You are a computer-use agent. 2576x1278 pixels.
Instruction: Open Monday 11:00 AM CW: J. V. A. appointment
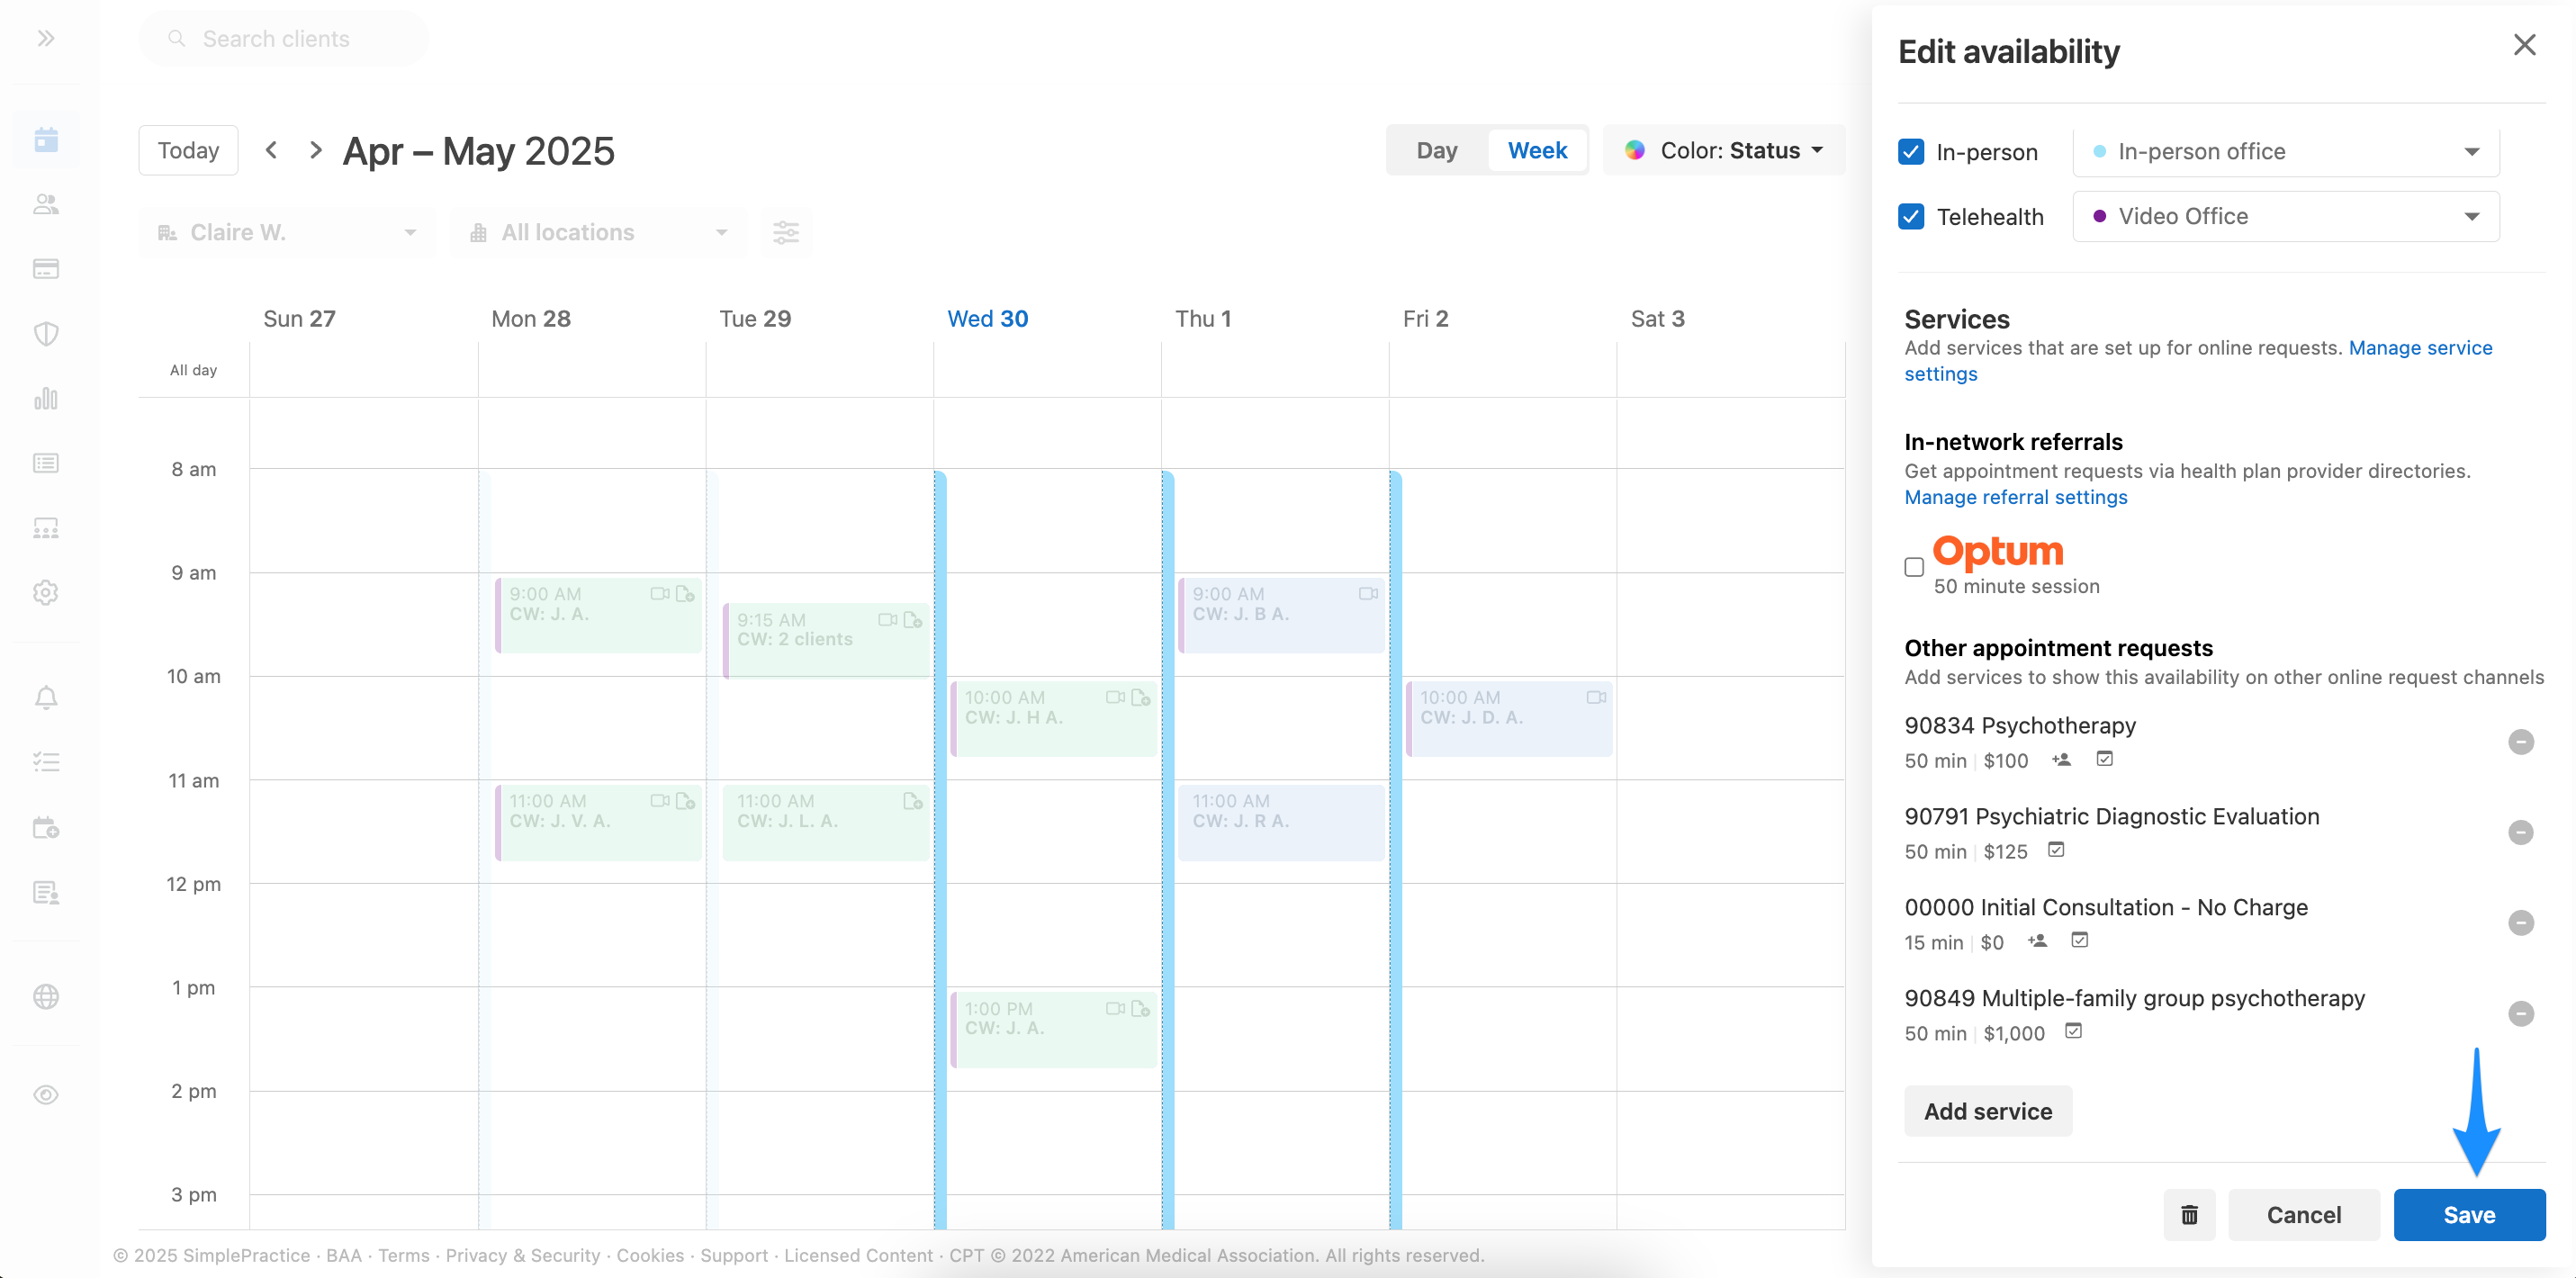point(599,823)
